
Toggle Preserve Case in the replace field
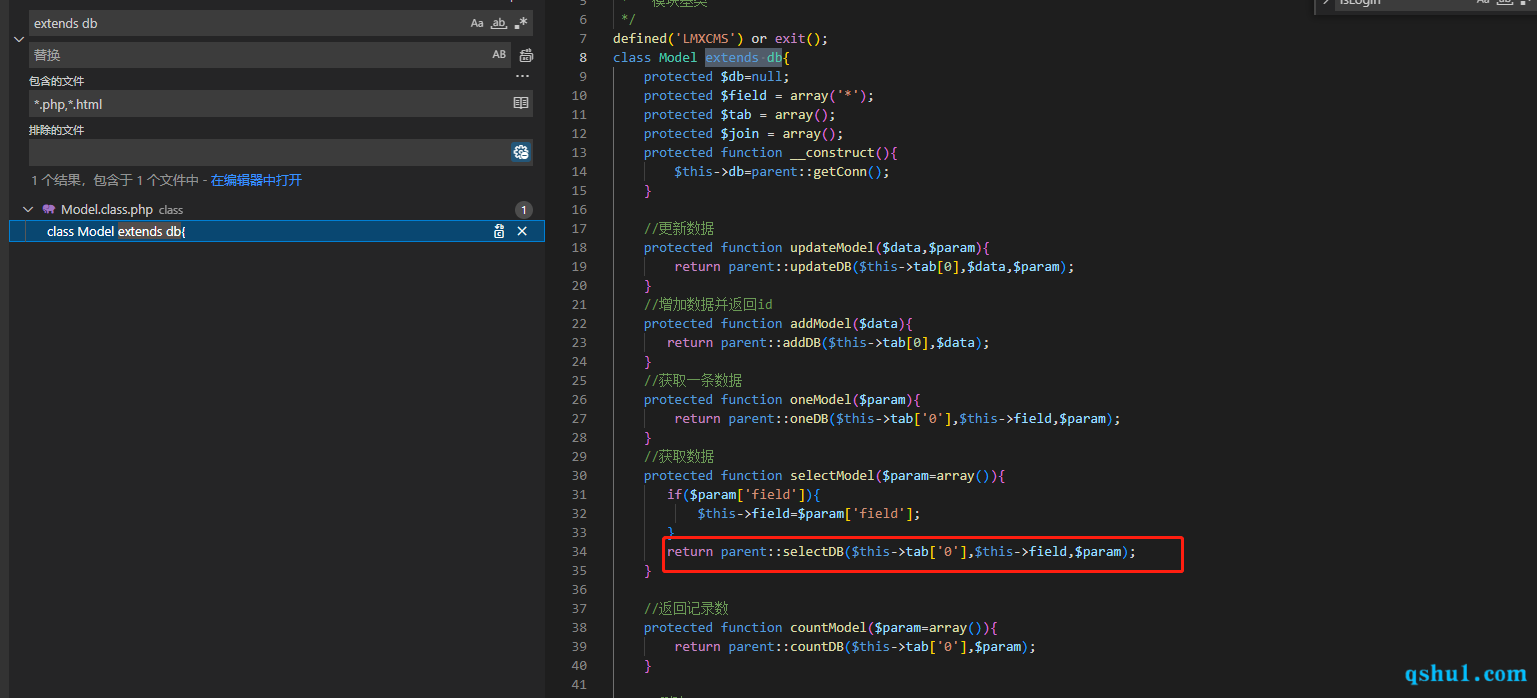[499, 55]
